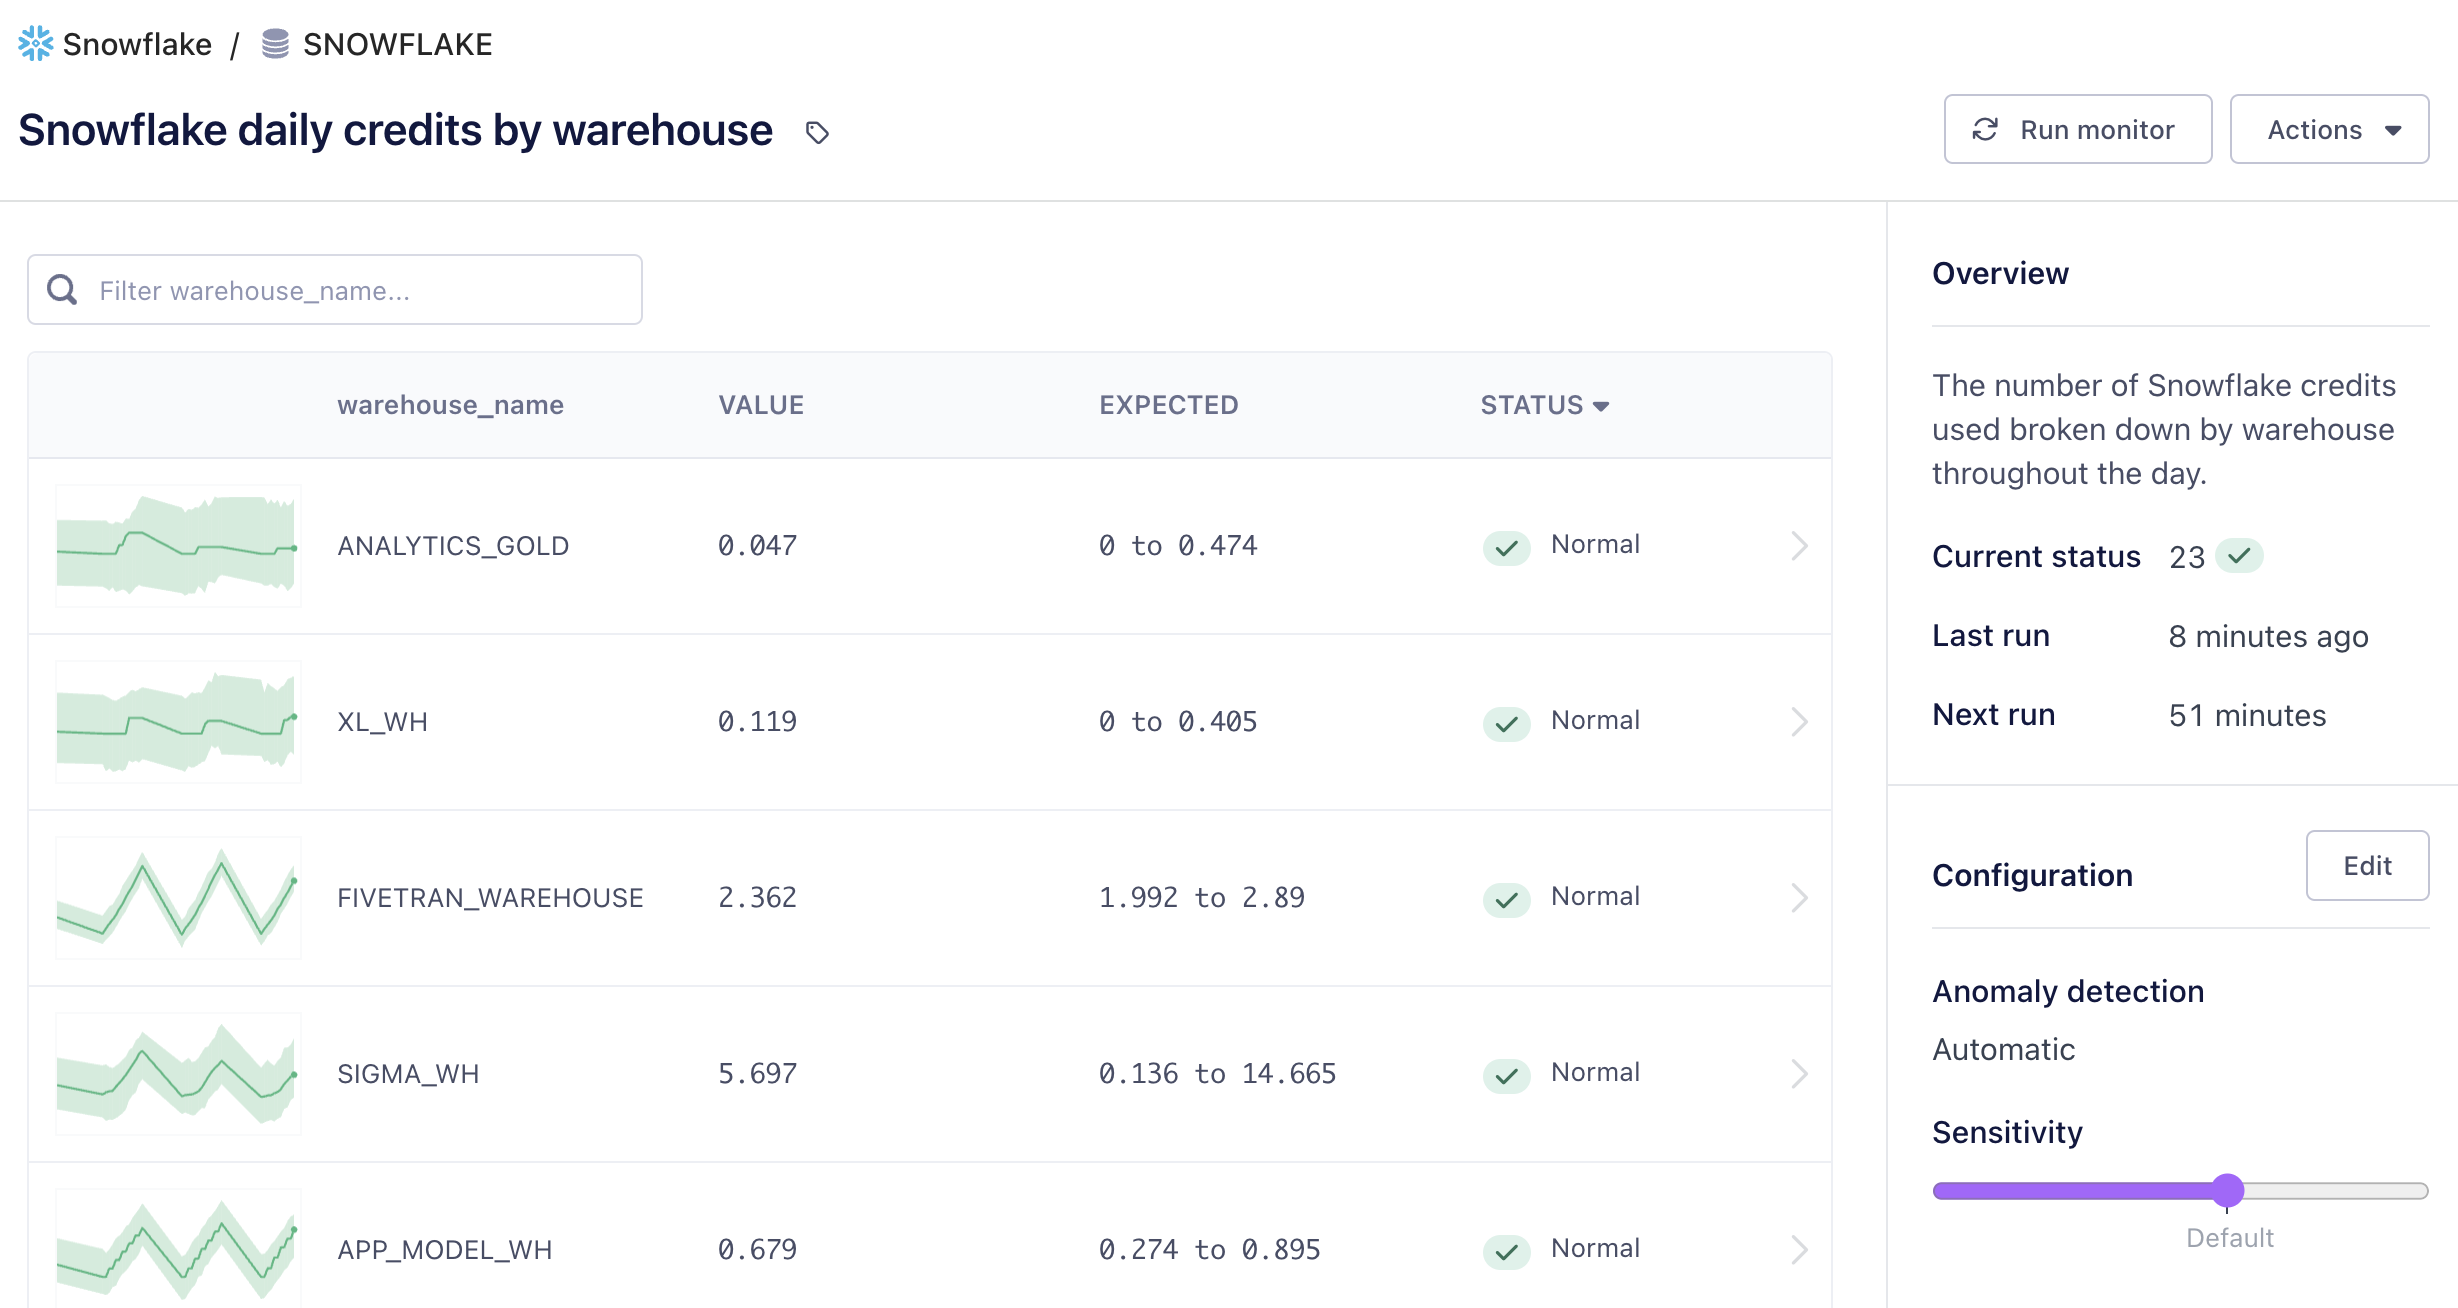Expand the APP_MODEL_WH row chevron
This screenshot has height=1308, width=2458.
pyautogui.click(x=1799, y=1250)
